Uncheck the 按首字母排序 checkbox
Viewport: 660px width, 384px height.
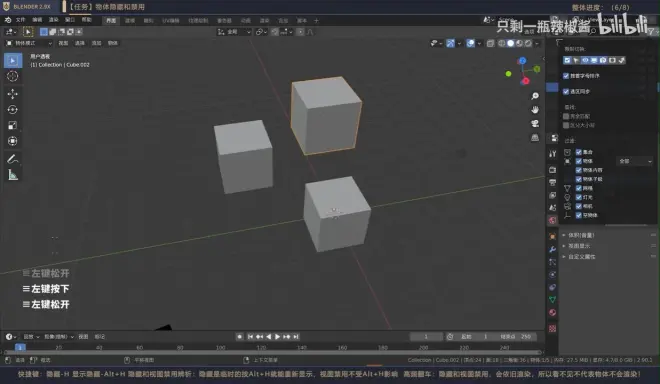(x=566, y=76)
